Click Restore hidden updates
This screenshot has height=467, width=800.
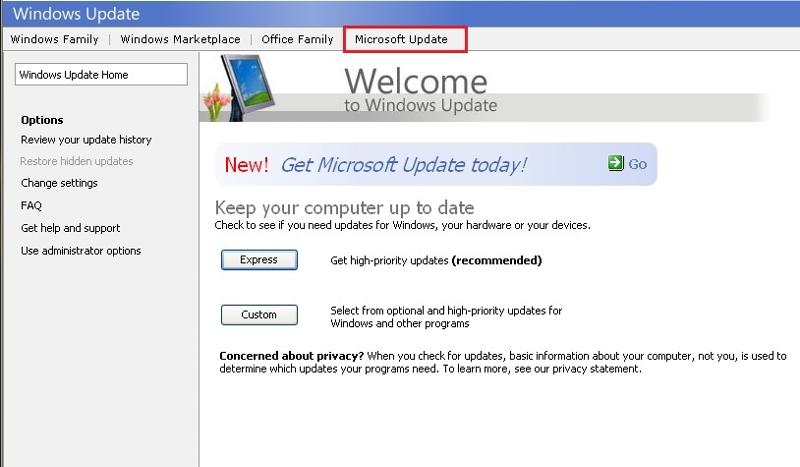[x=77, y=161]
